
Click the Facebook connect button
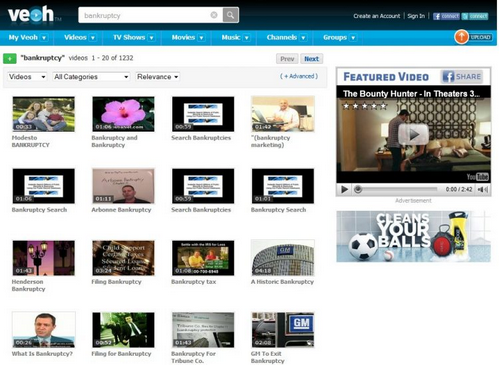coord(446,16)
